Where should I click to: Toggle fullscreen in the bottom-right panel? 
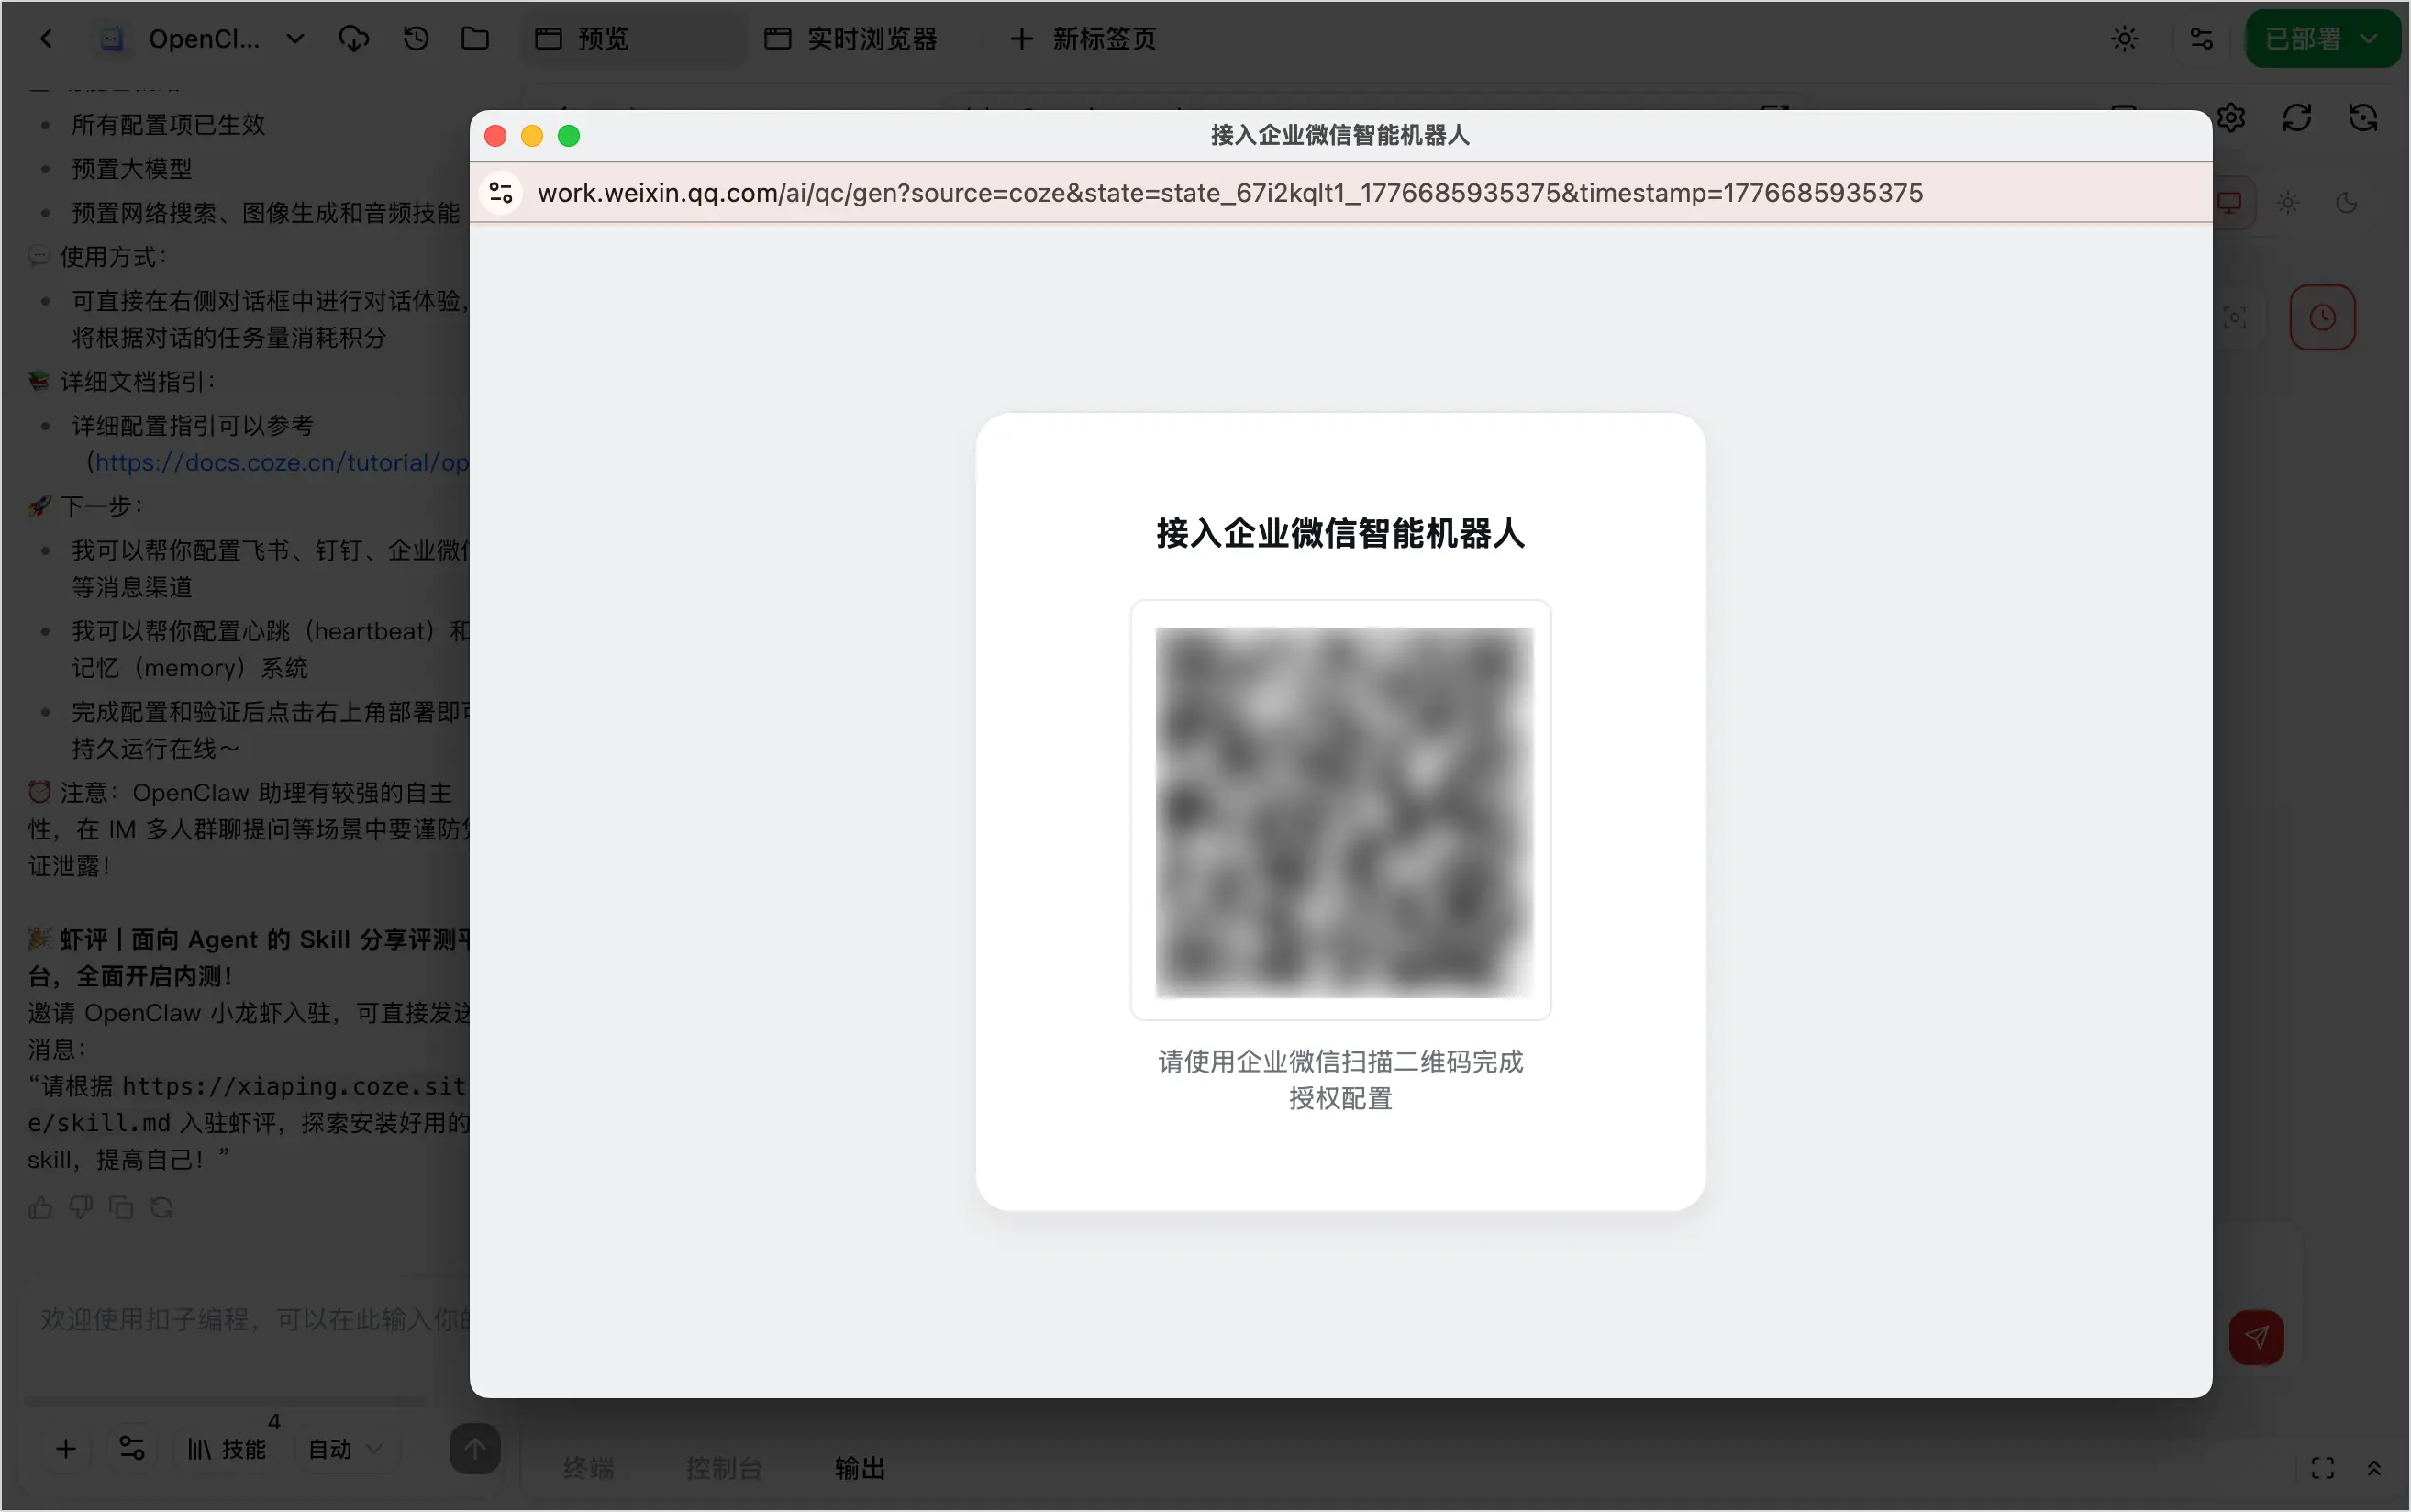point(2323,1468)
